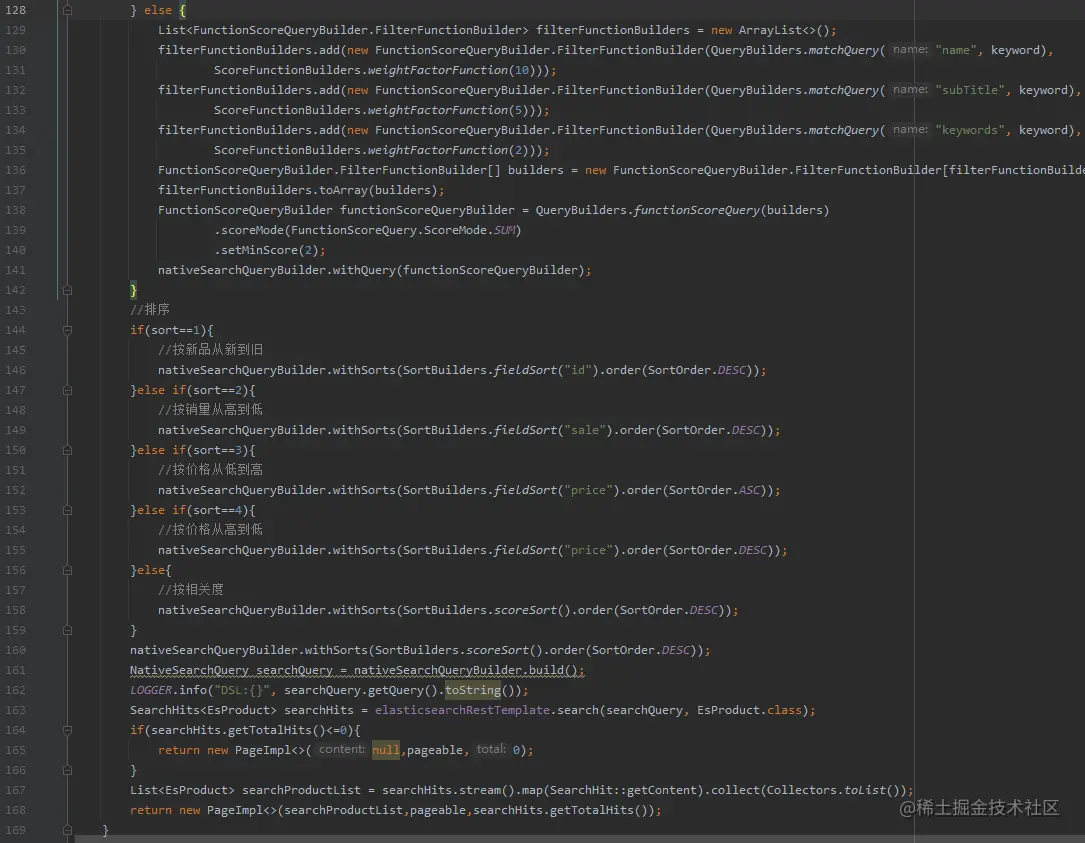Click the "LOGGER" identifier on line 162

click(151, 691)
